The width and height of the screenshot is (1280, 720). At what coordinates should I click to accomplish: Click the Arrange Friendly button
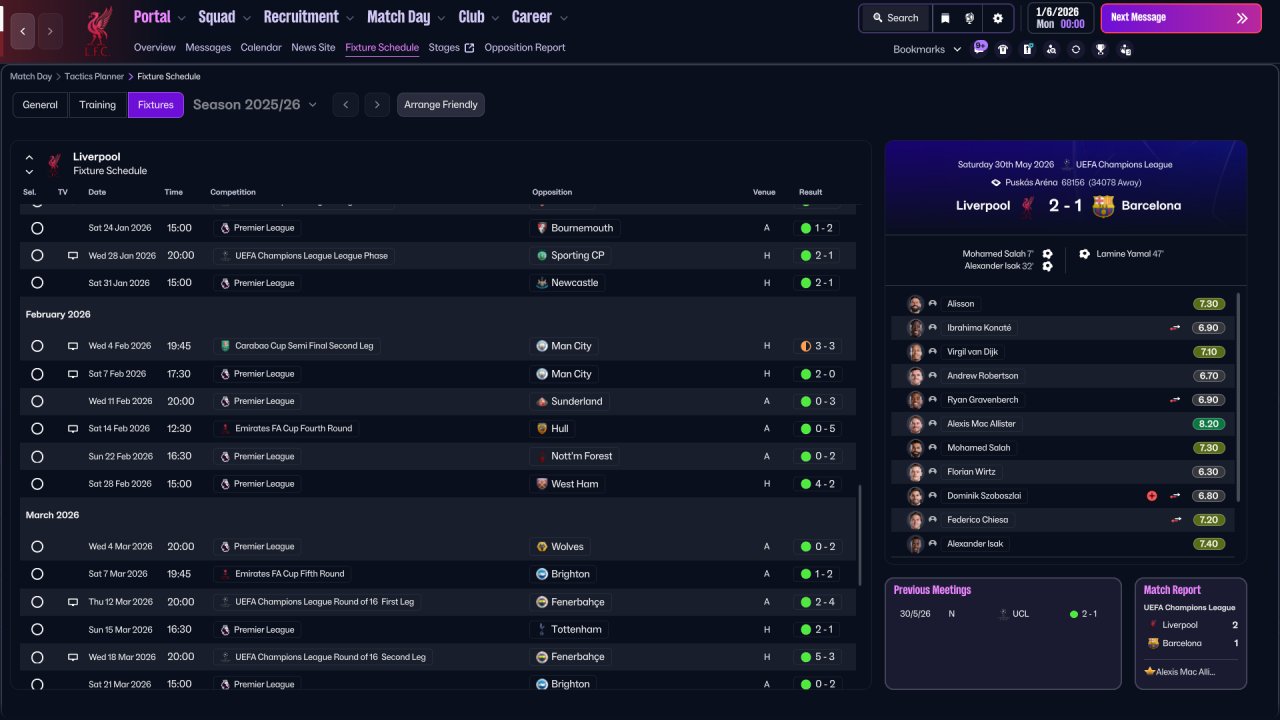[441, 105]
